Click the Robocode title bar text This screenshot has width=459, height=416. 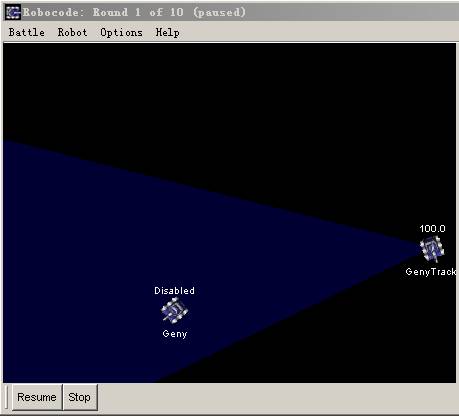coord(134,13)
